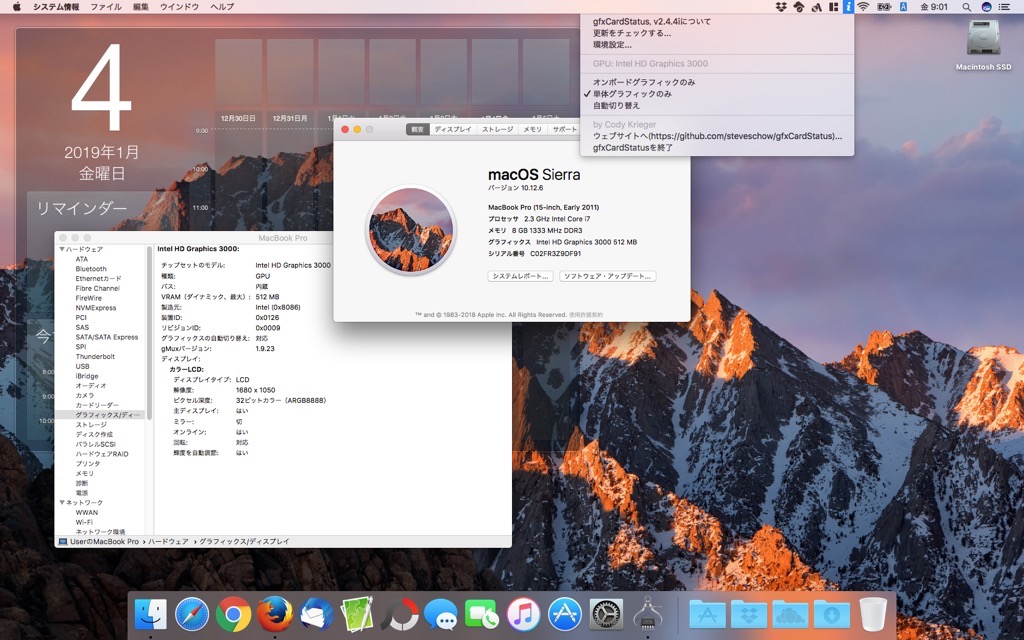
Task: Open the Wi-Fi status menu
Action: (x=863, y=7)
